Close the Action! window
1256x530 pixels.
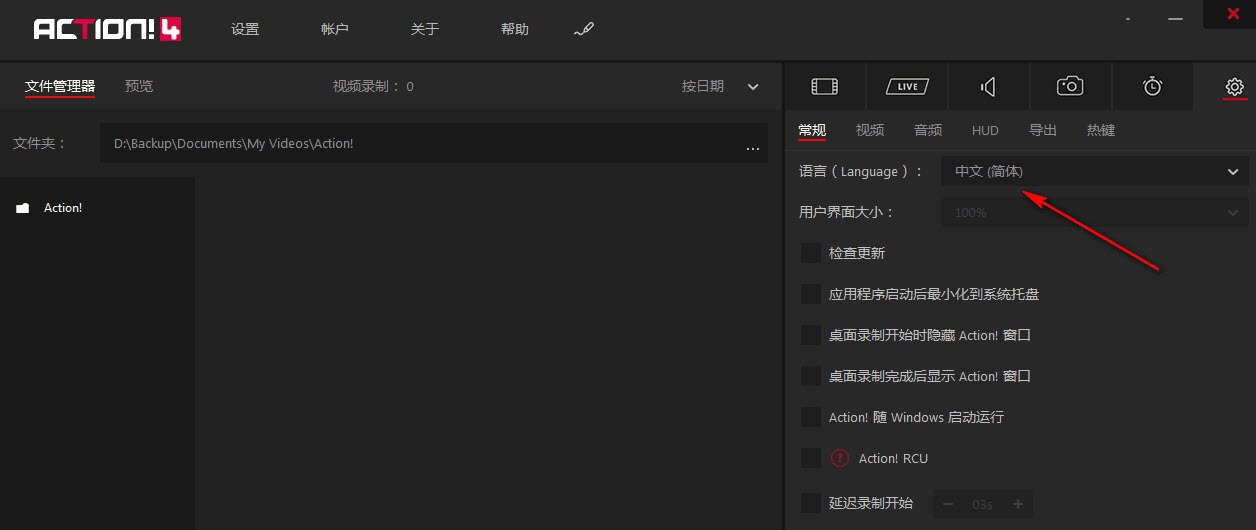[1234, 13]
